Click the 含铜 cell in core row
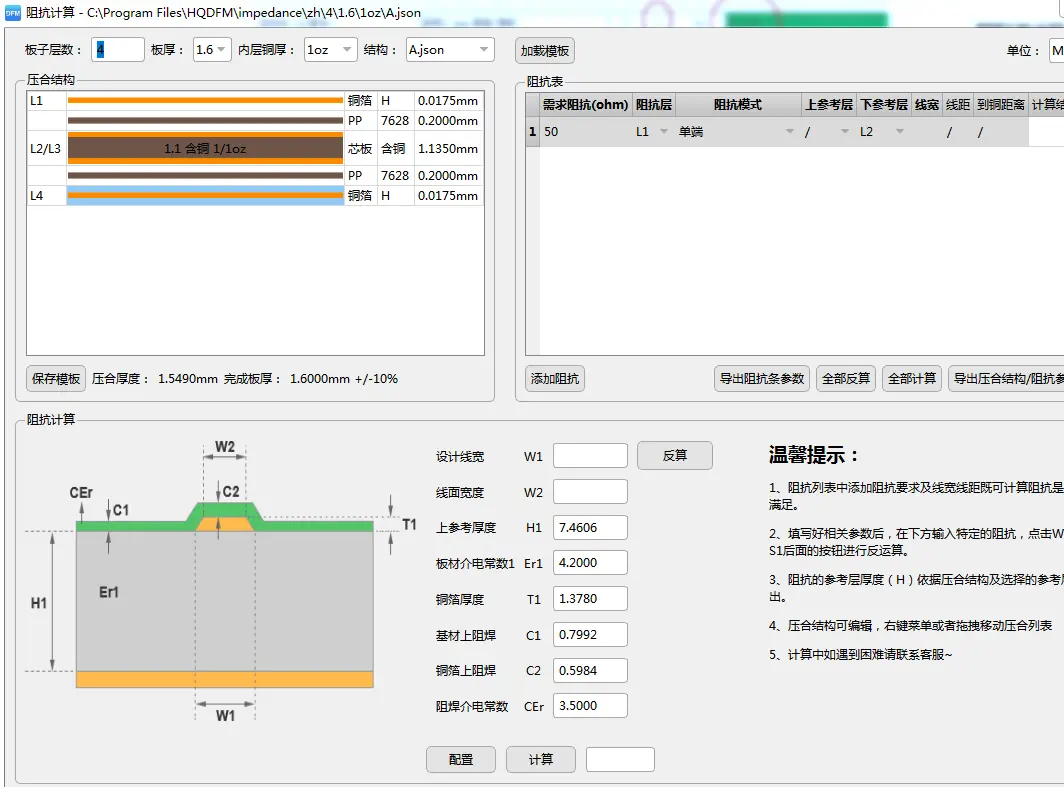 tap(394, 149)
